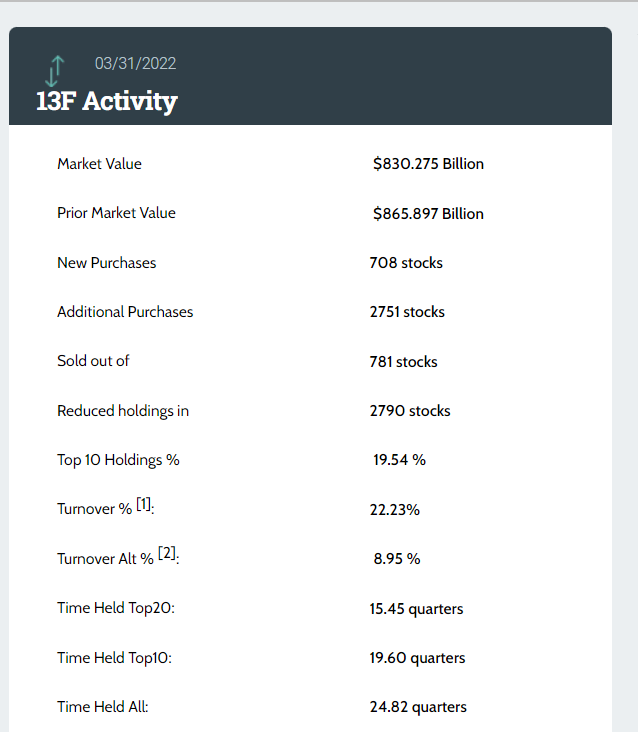Open footnote [2] next to Turnover Alt %

[x=167, y=554]
